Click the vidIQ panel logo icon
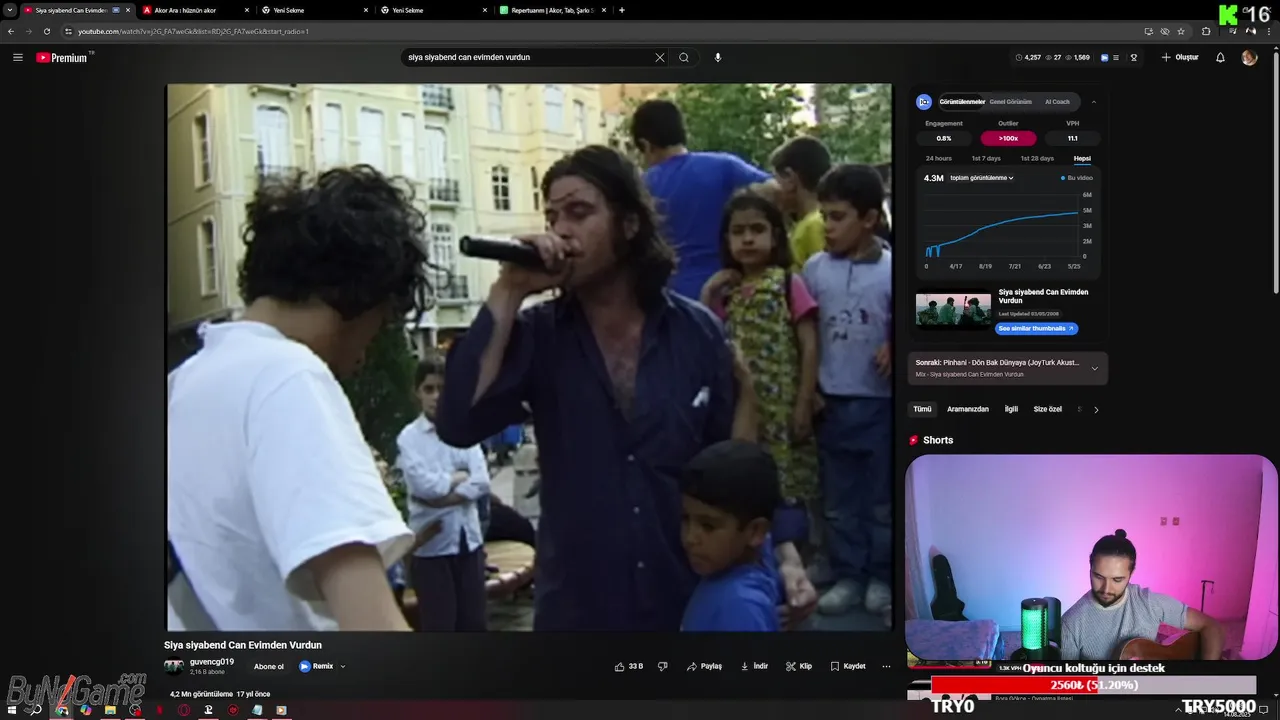1280x720 pixels. [x=924, y=102]
